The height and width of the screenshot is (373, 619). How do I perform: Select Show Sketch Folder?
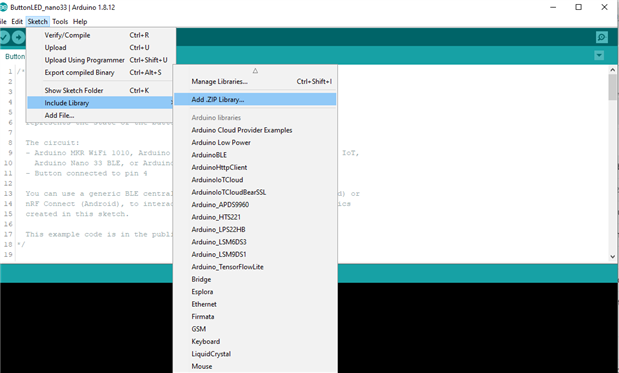pyautogui.click(x=101, y=90)
